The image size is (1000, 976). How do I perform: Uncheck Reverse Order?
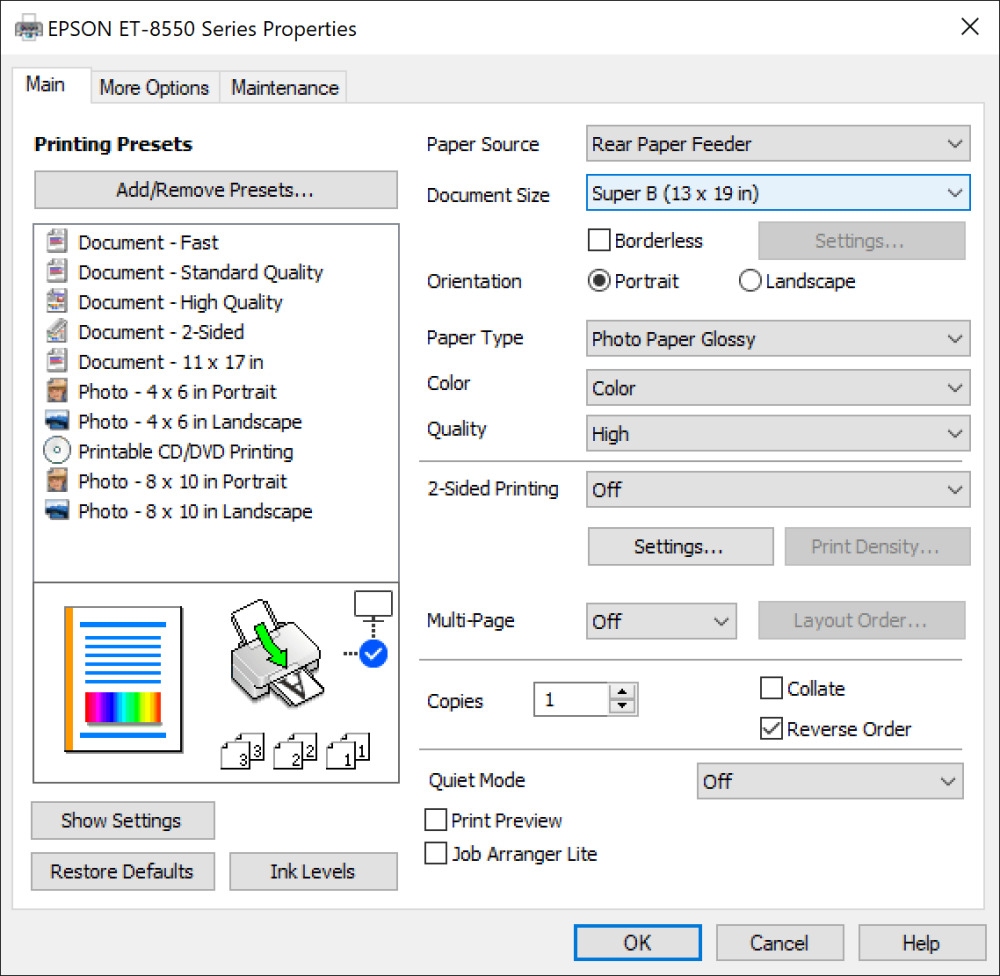pyautogui.click(x=771, y=729)
